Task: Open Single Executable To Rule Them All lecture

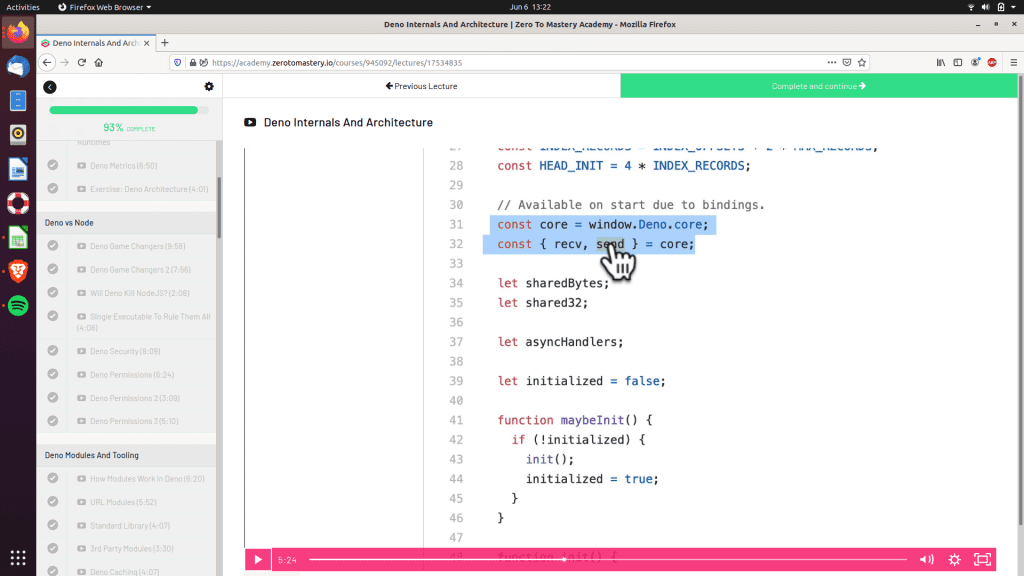Action: click(144, 322)
